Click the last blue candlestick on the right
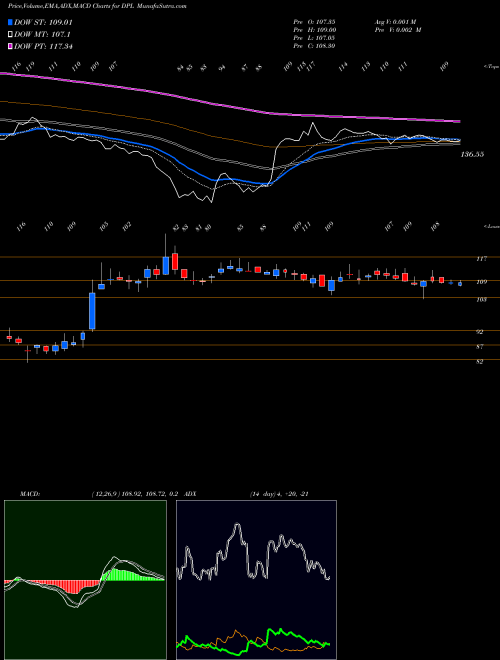 click(x=460, y=284)
